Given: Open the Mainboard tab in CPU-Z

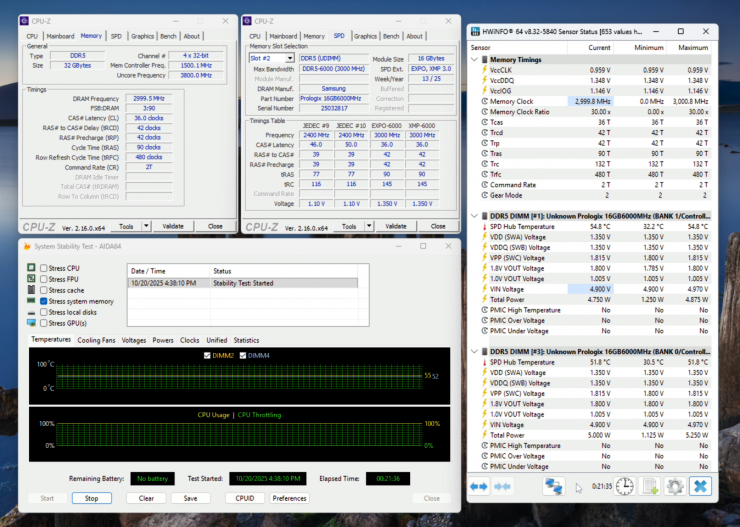Looking at the screenshot, I should (x=61, y=36).
